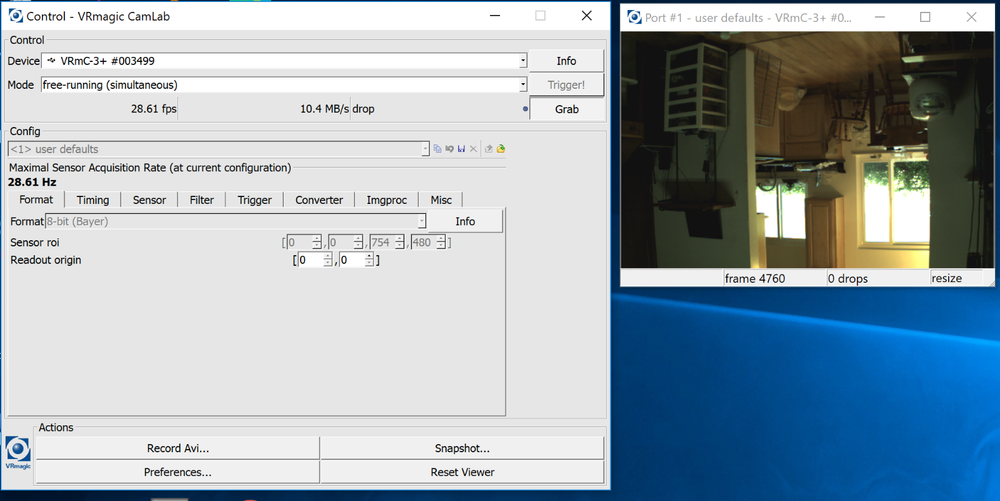Click the Snapshot... button
Screen dimensions: 1000x501
click(462, 448)
